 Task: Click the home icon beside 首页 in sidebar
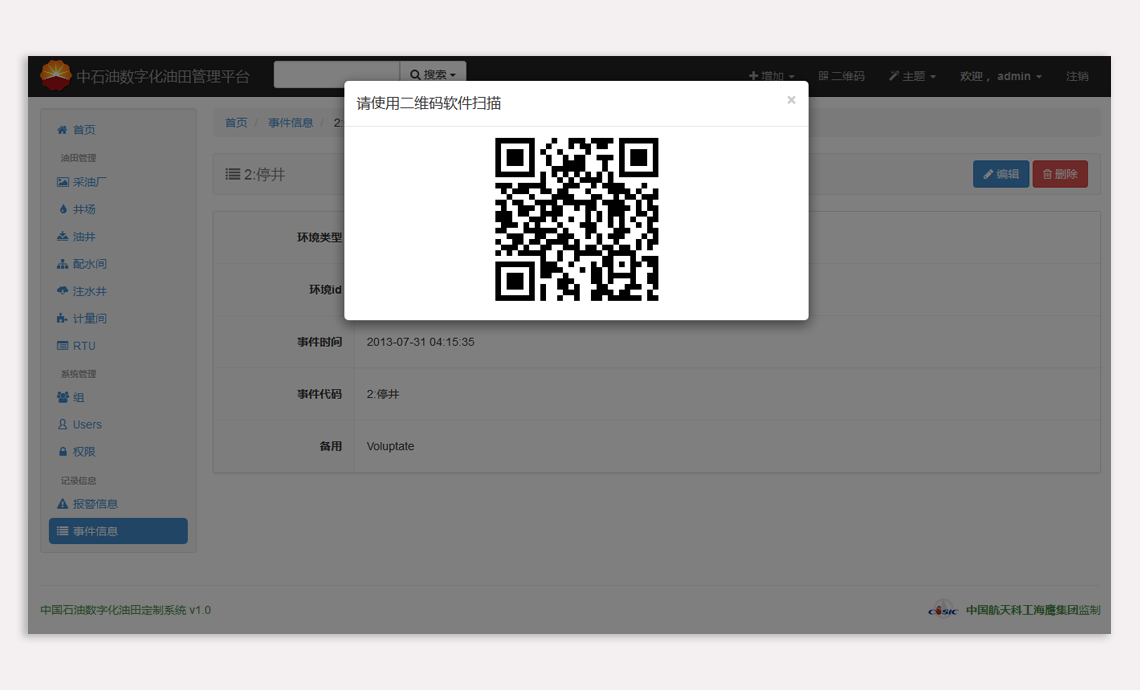[62, 130]
